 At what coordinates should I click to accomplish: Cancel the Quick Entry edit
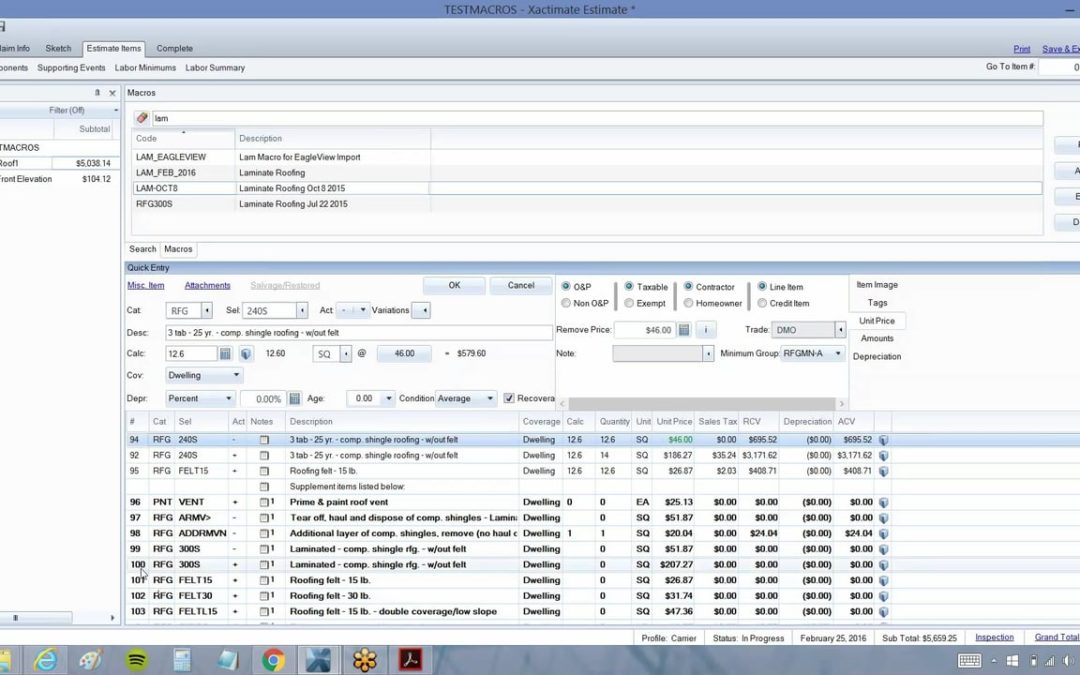point(521,285)
